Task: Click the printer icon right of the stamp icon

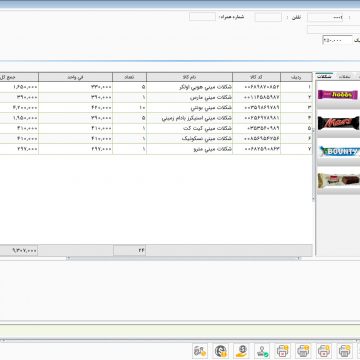Action: pos(283,351)
